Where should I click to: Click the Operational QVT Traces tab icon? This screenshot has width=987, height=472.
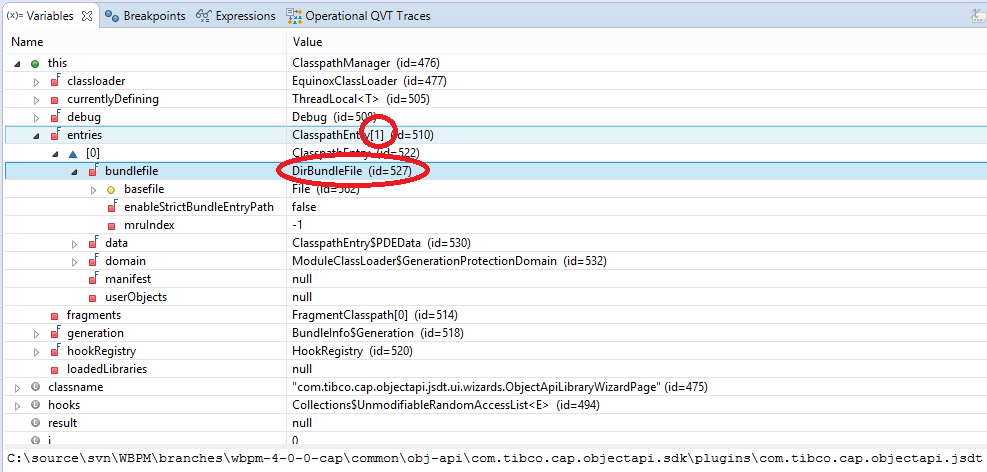pyautogui.click(x=293, y=16)
